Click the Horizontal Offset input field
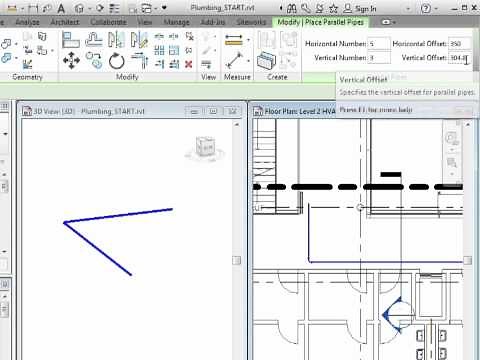This screenshot has width=480, height=360. coord(460,44)
